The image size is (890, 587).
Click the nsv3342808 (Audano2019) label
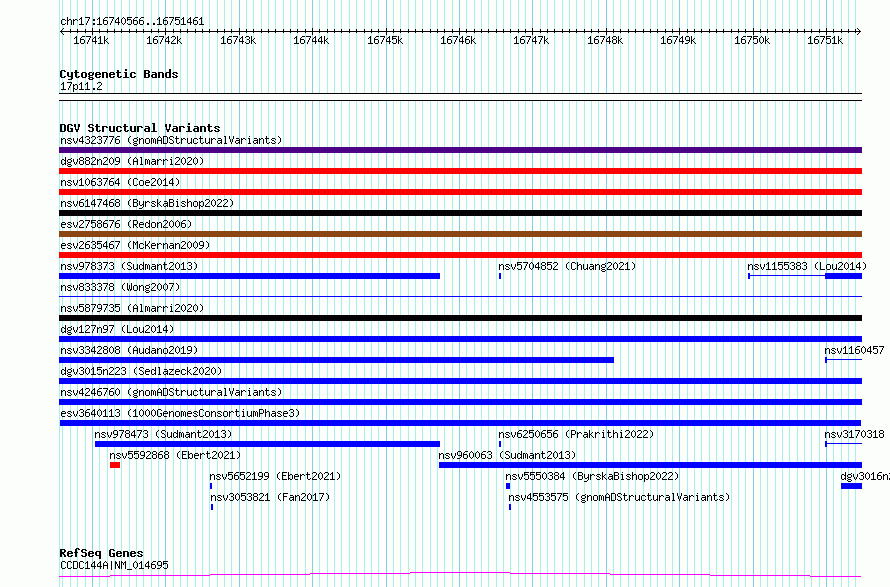[129, 350]
